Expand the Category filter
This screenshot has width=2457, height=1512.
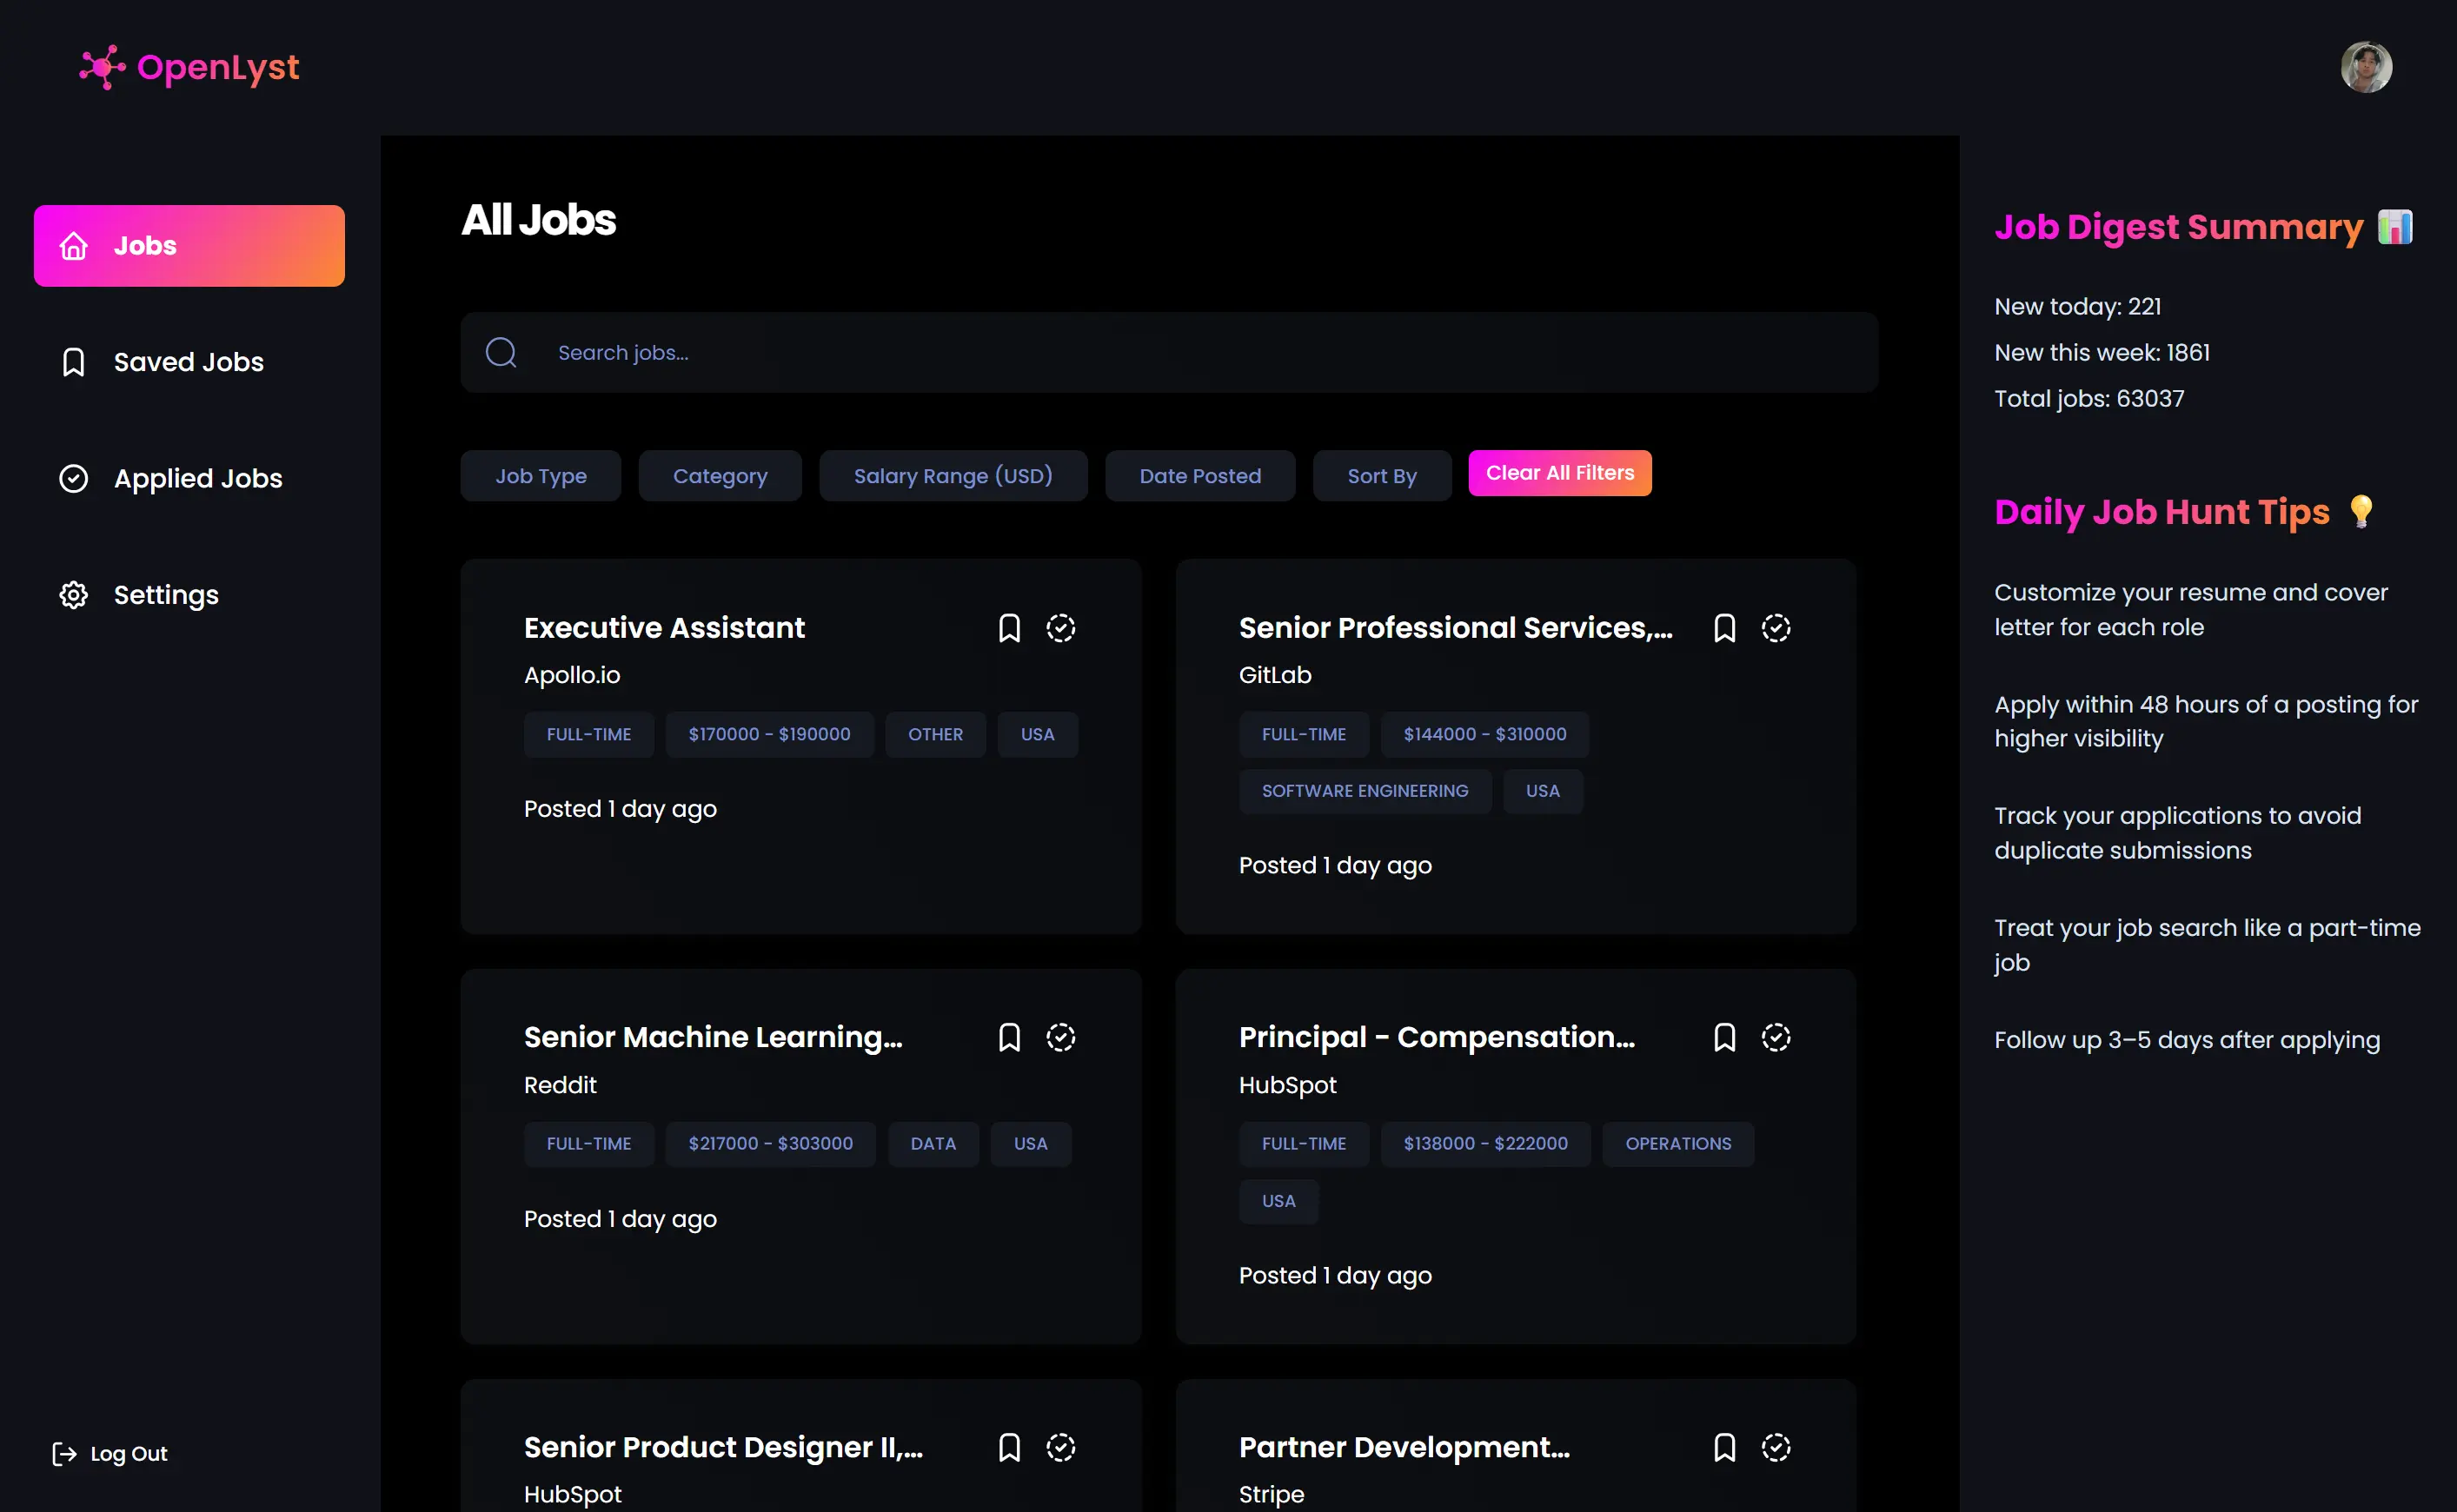click(719, 476)
